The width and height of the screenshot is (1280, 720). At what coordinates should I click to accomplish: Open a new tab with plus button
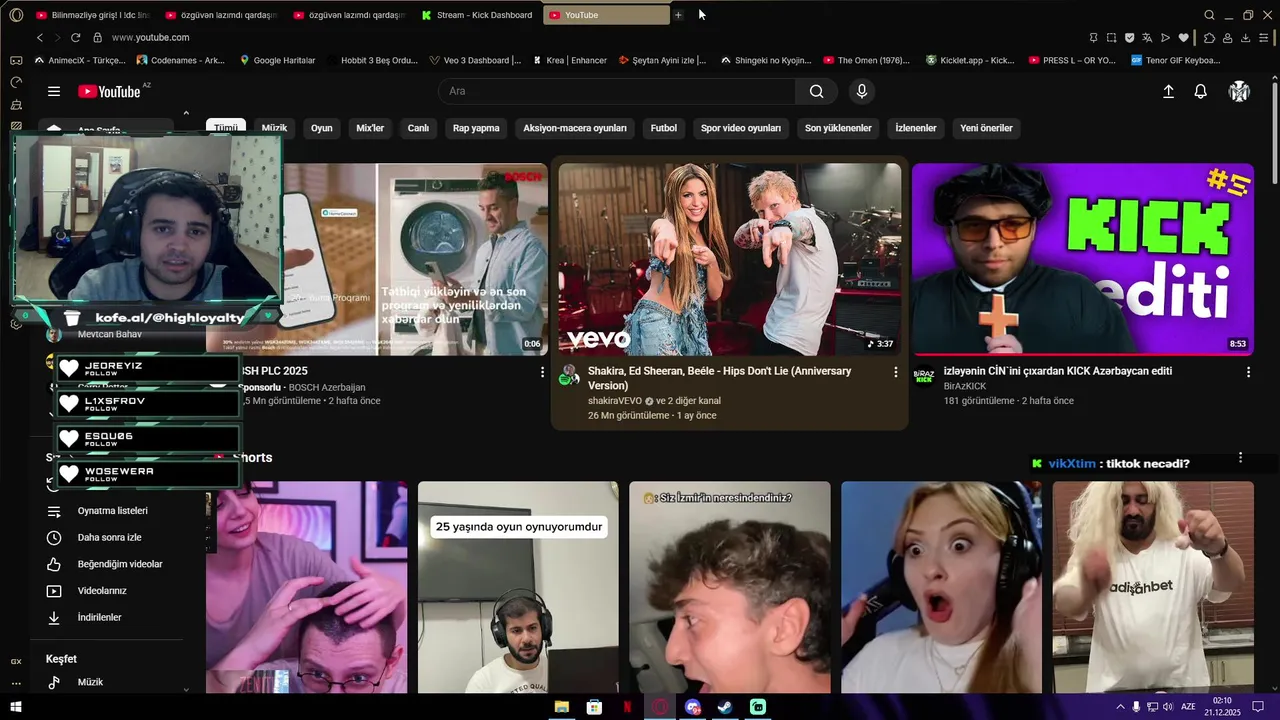(678, 15)
